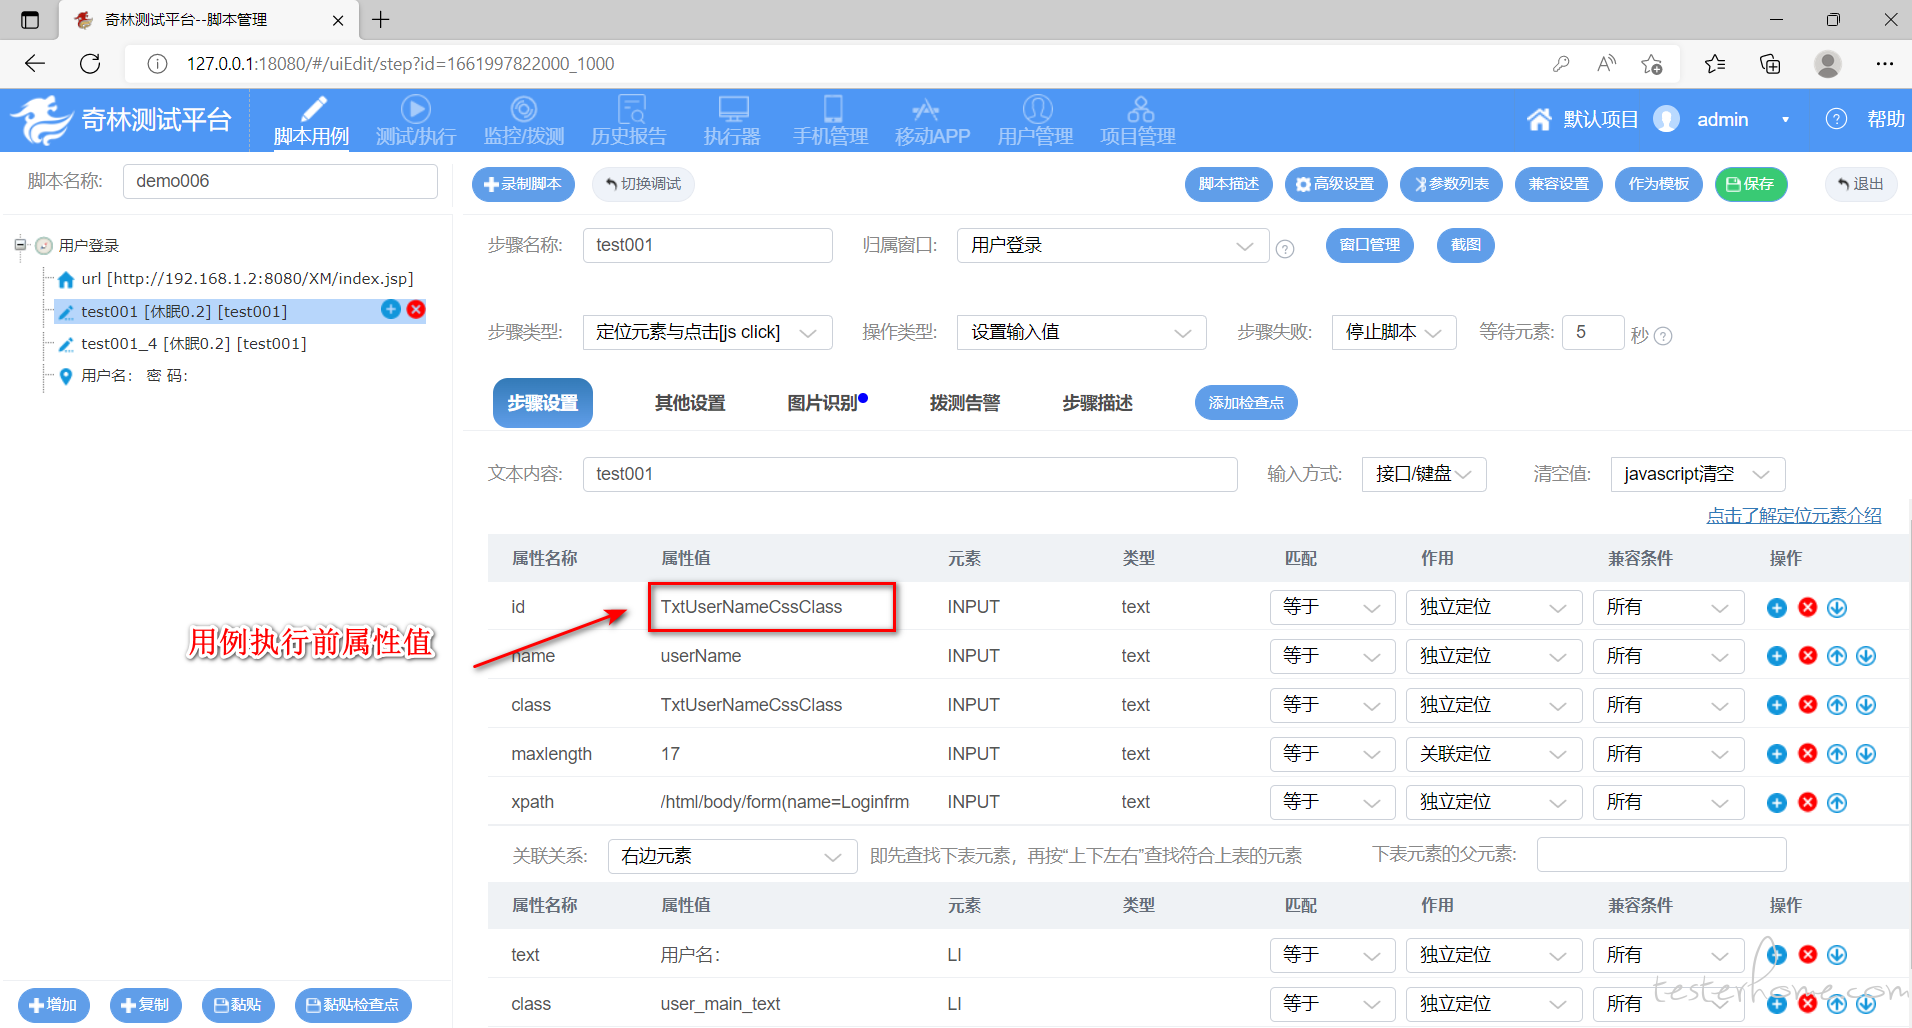The width and height of the screenshot is (1912, 1028).
Task: Open the 项目管理 navigation tab
Action: click(x=1138, y=121)
